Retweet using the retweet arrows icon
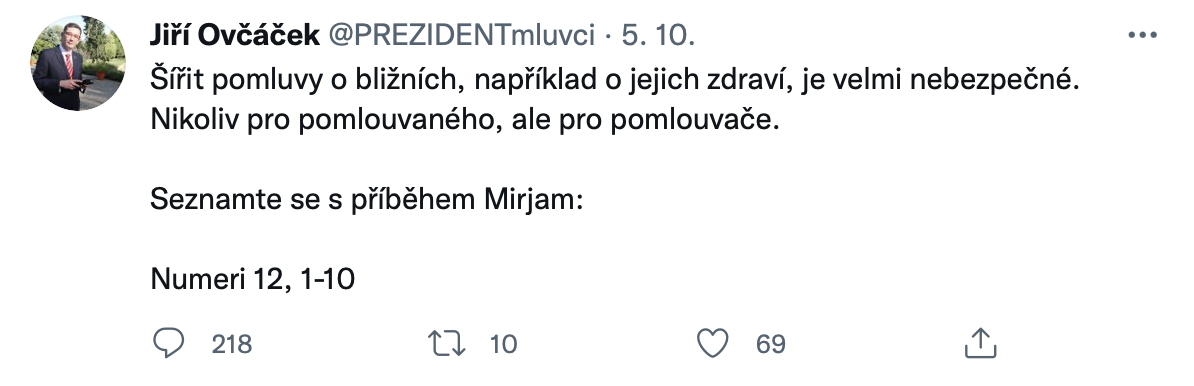 [x=447, y=343]
